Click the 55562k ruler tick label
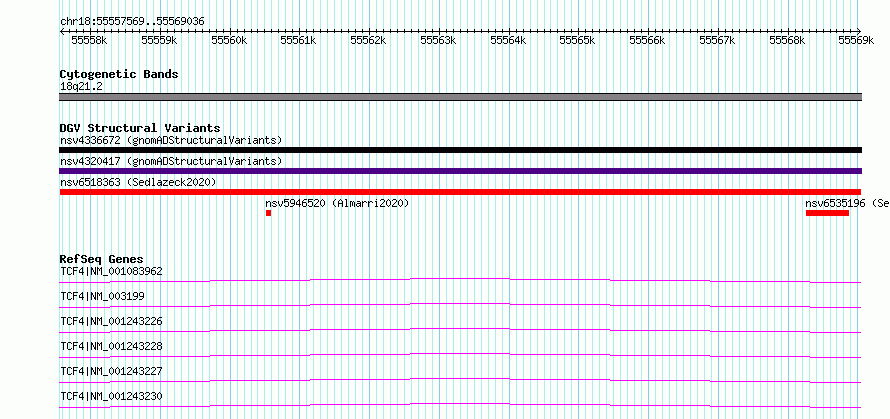890x419 pixels. pos(369,40)
